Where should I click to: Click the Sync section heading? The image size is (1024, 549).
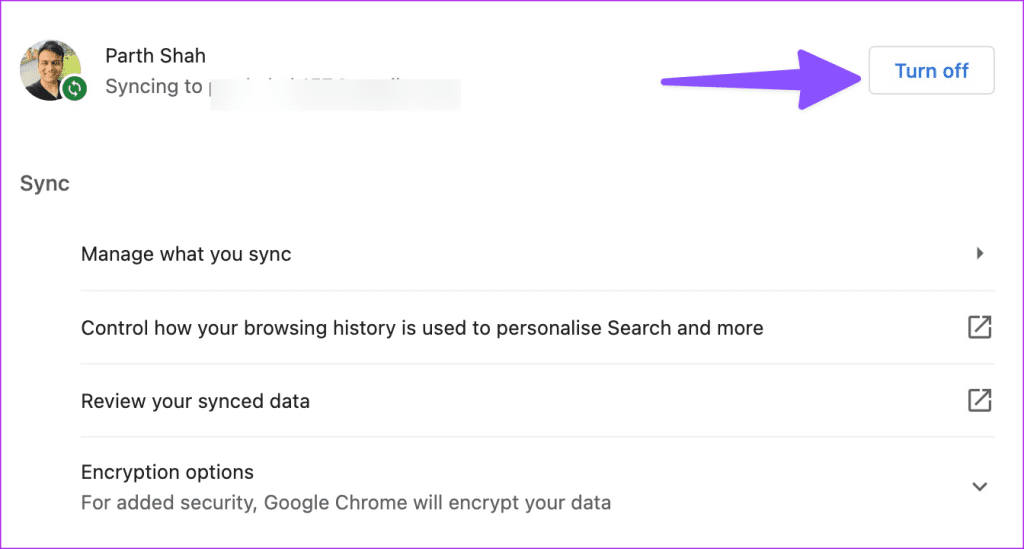pos(44,183)
